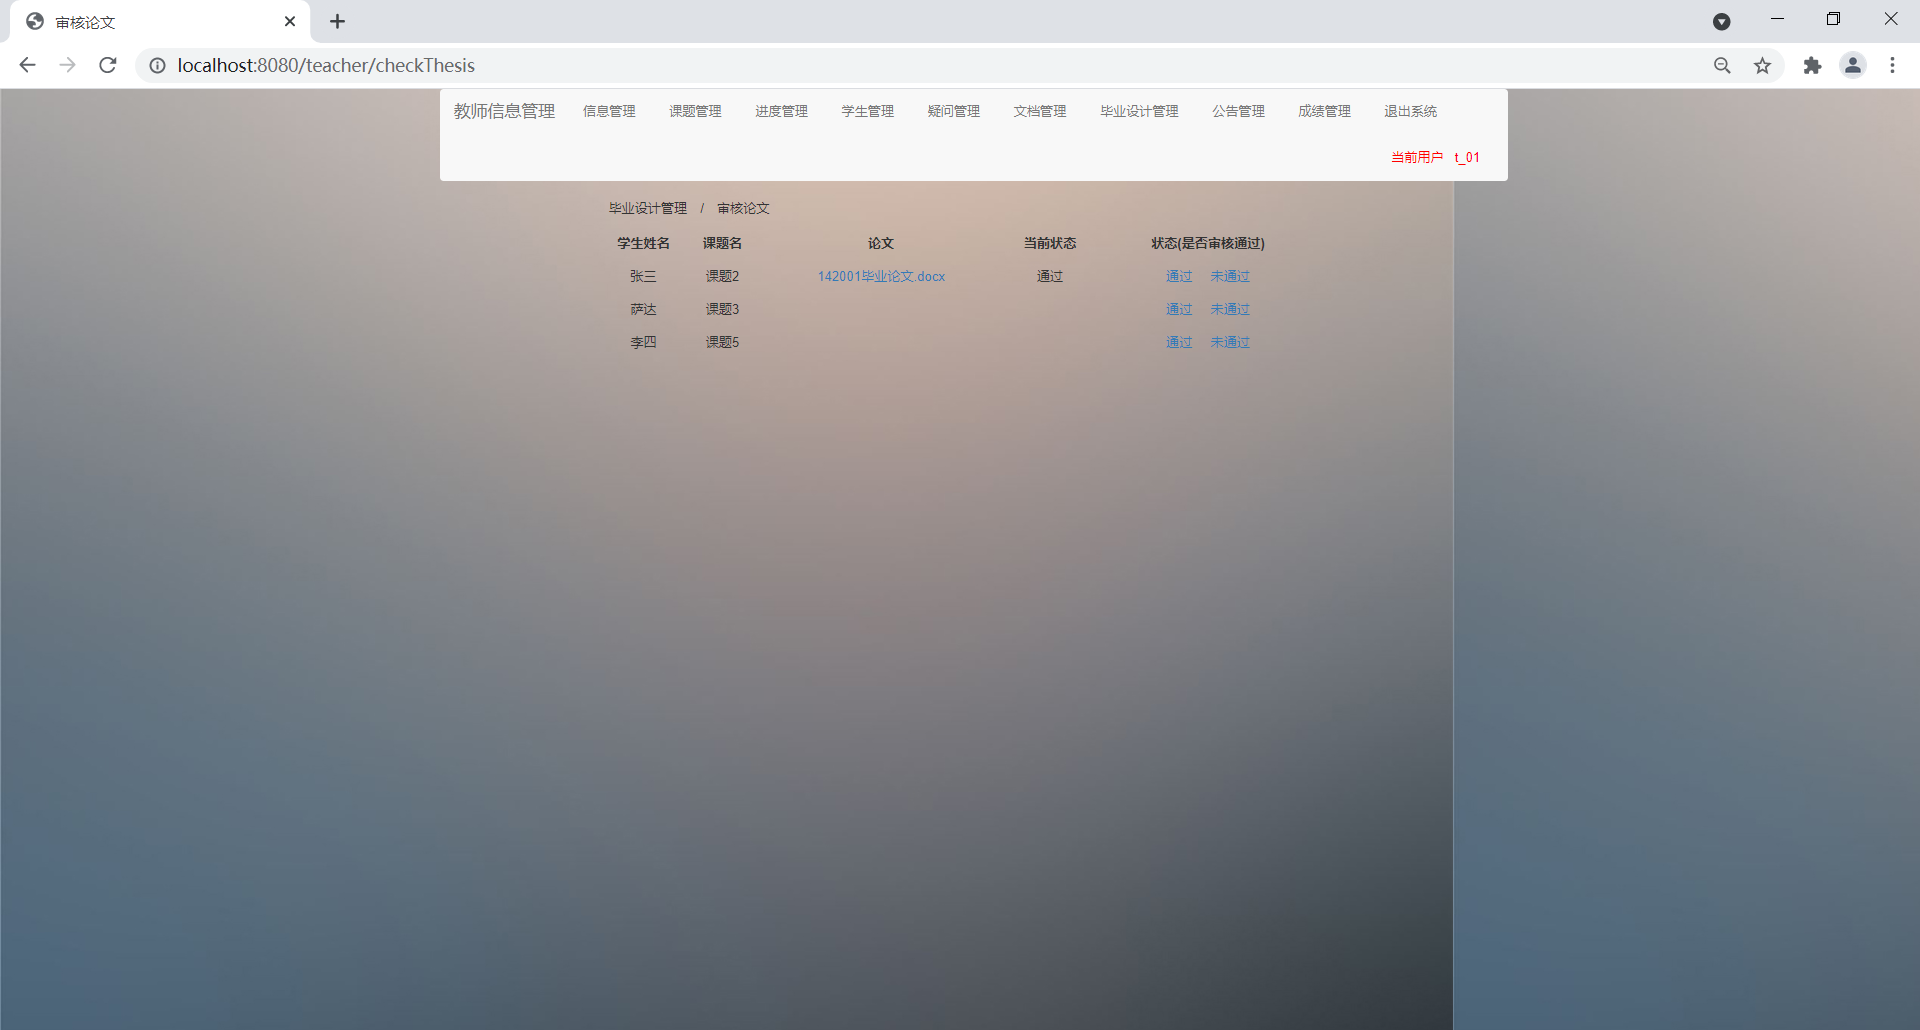Screen dimensions: 1920x1030
Task: Open the 信息管理 menu
Action: (x=609, y=111)
